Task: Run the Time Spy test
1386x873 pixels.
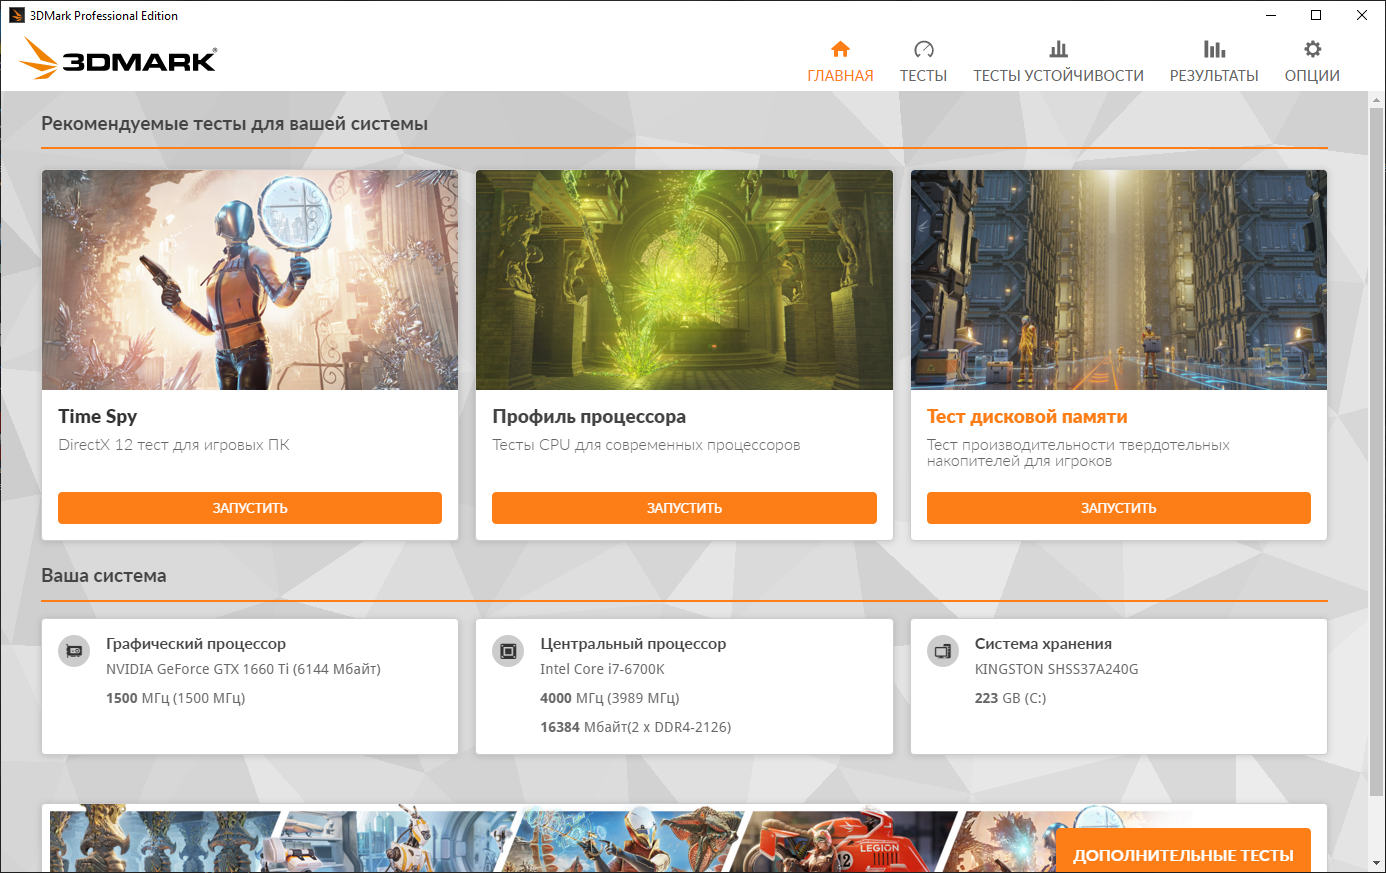Action: 250,508
